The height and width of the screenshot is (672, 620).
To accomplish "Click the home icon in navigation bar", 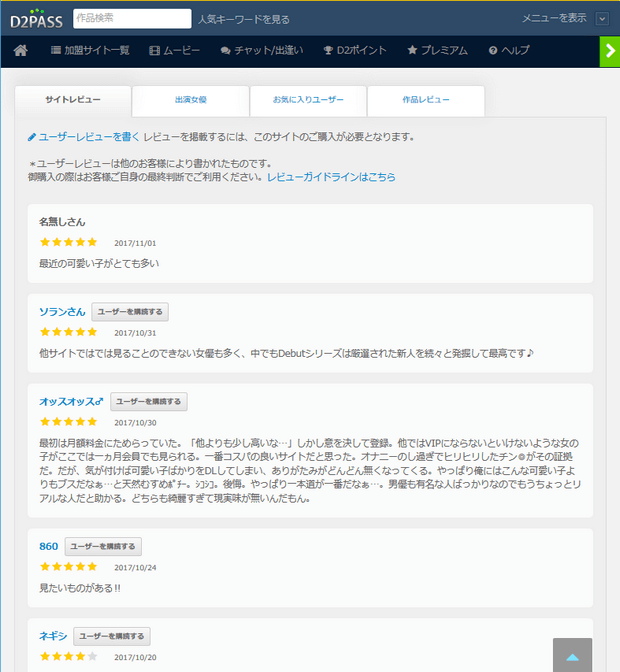I will [x=21, y=50].
